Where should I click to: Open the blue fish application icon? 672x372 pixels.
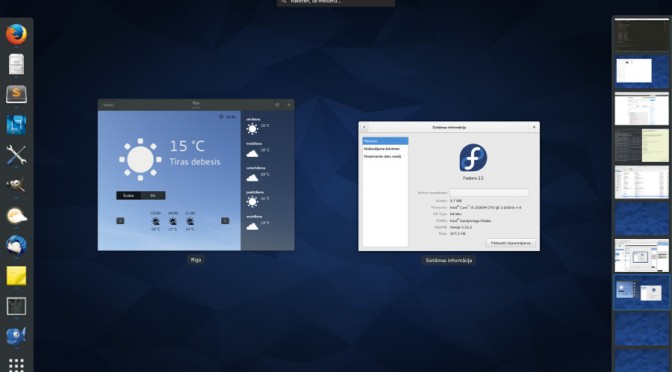click(x=16, y=336)
